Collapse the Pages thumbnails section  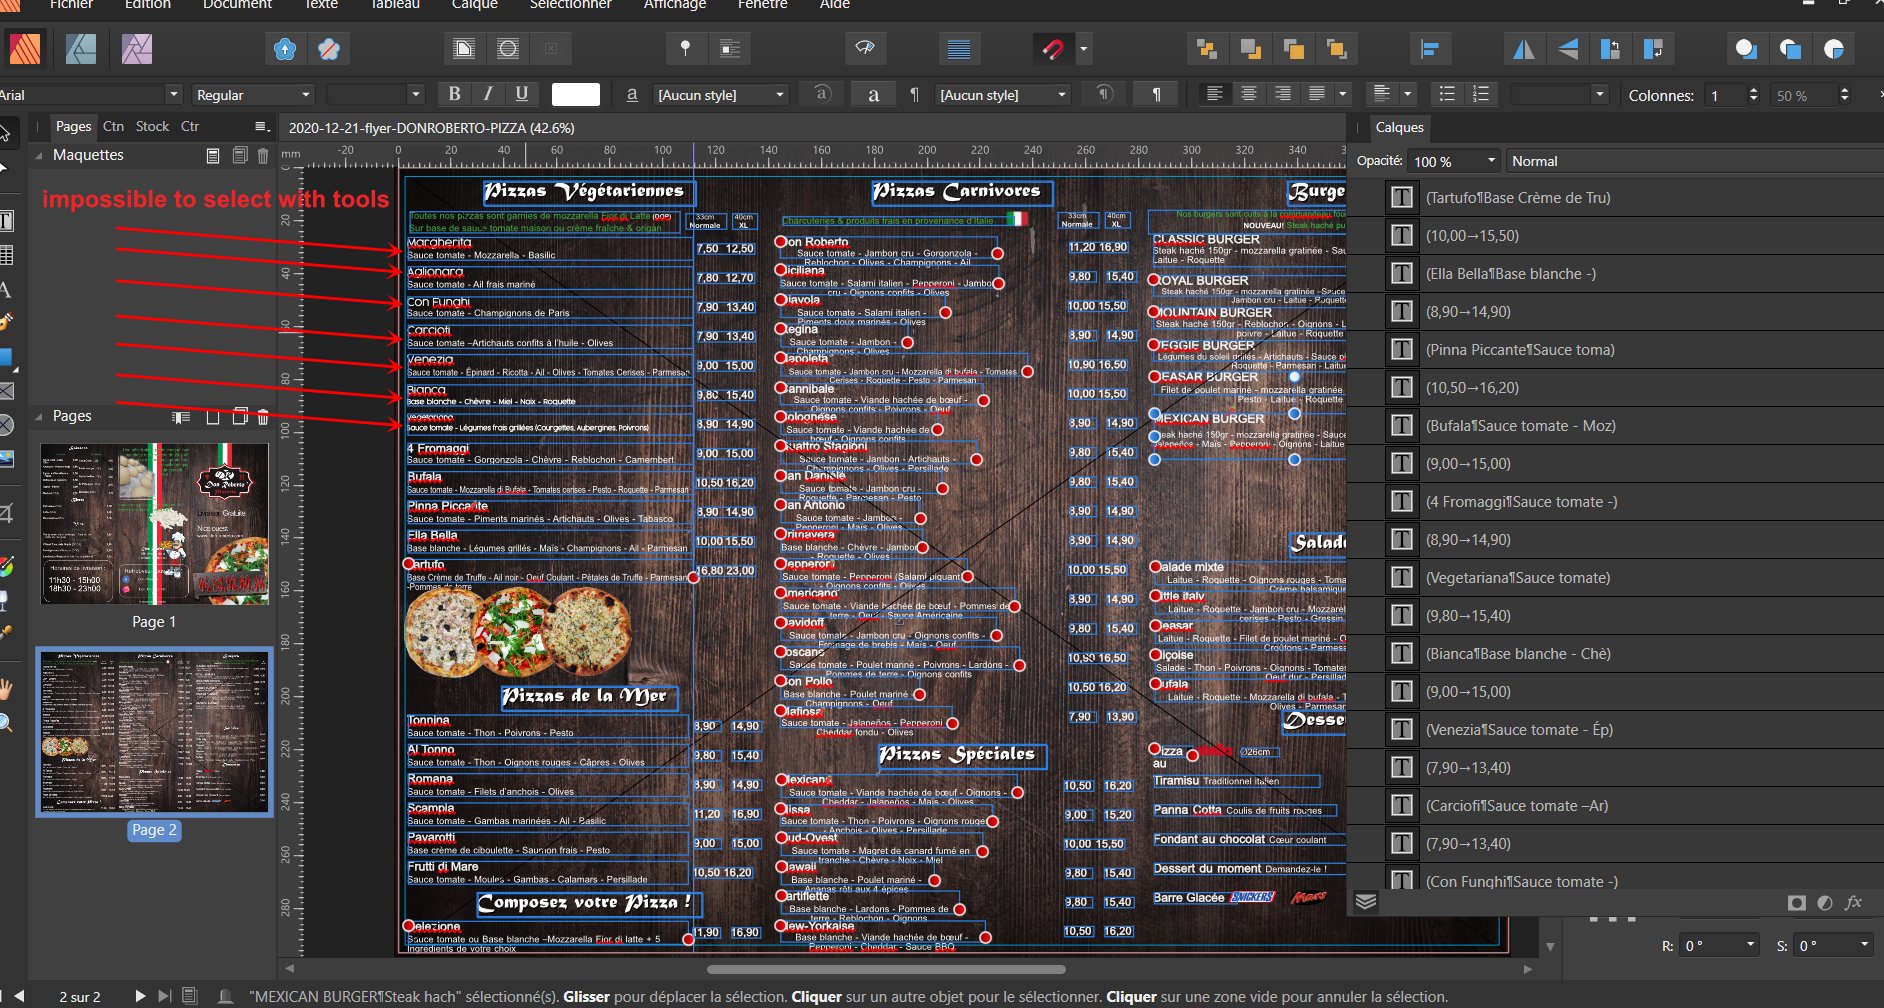coord(39,416)
